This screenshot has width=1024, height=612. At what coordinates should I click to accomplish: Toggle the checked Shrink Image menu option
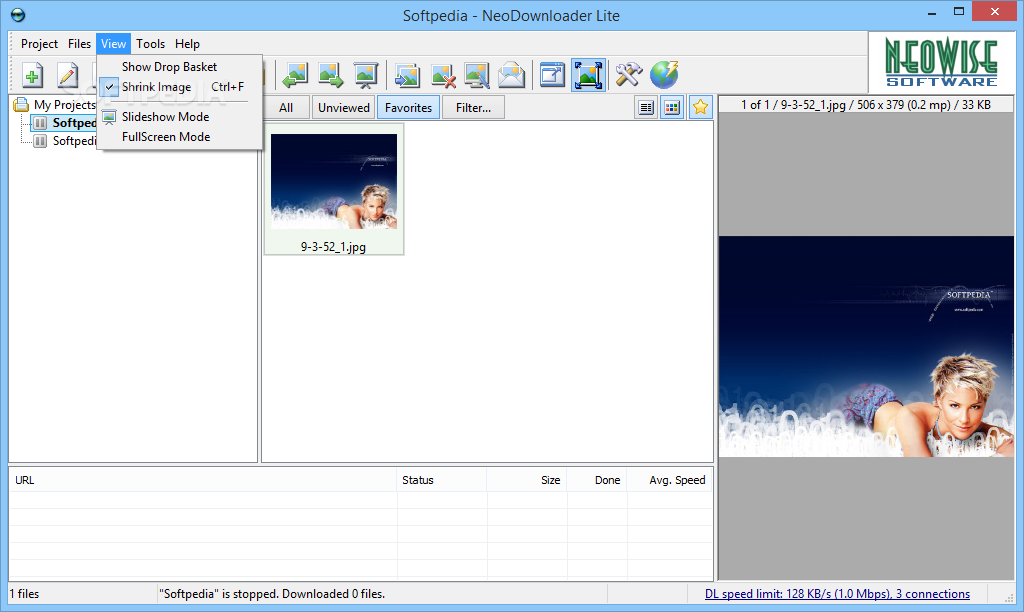click(180, 87)
